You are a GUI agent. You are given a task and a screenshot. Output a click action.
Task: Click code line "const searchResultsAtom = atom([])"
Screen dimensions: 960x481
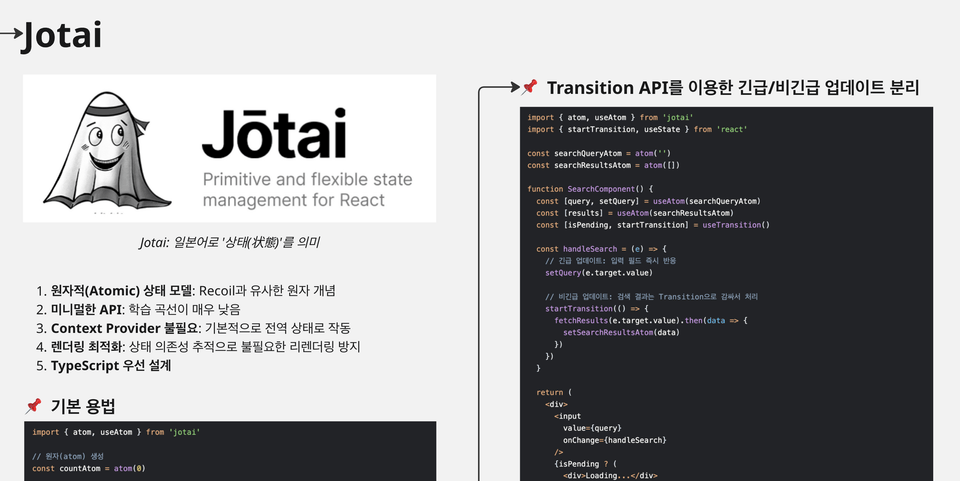(x=604, y=165)
